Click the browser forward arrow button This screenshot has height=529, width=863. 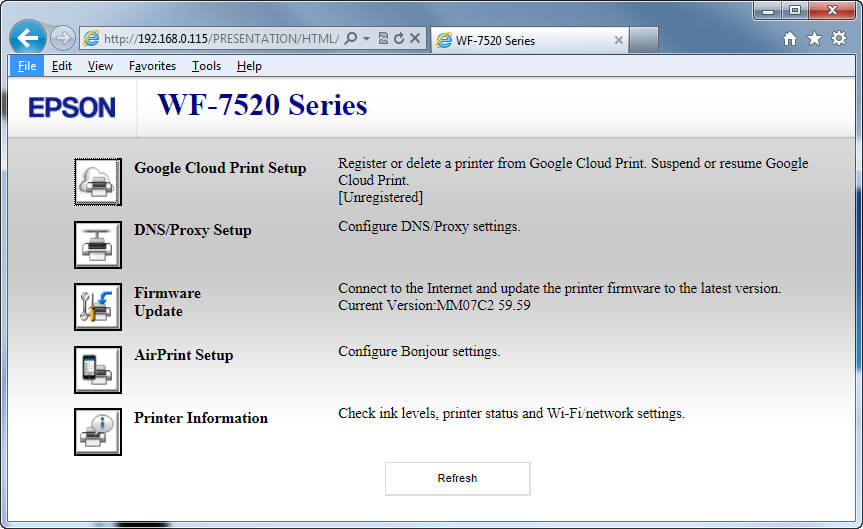[62, 38]
